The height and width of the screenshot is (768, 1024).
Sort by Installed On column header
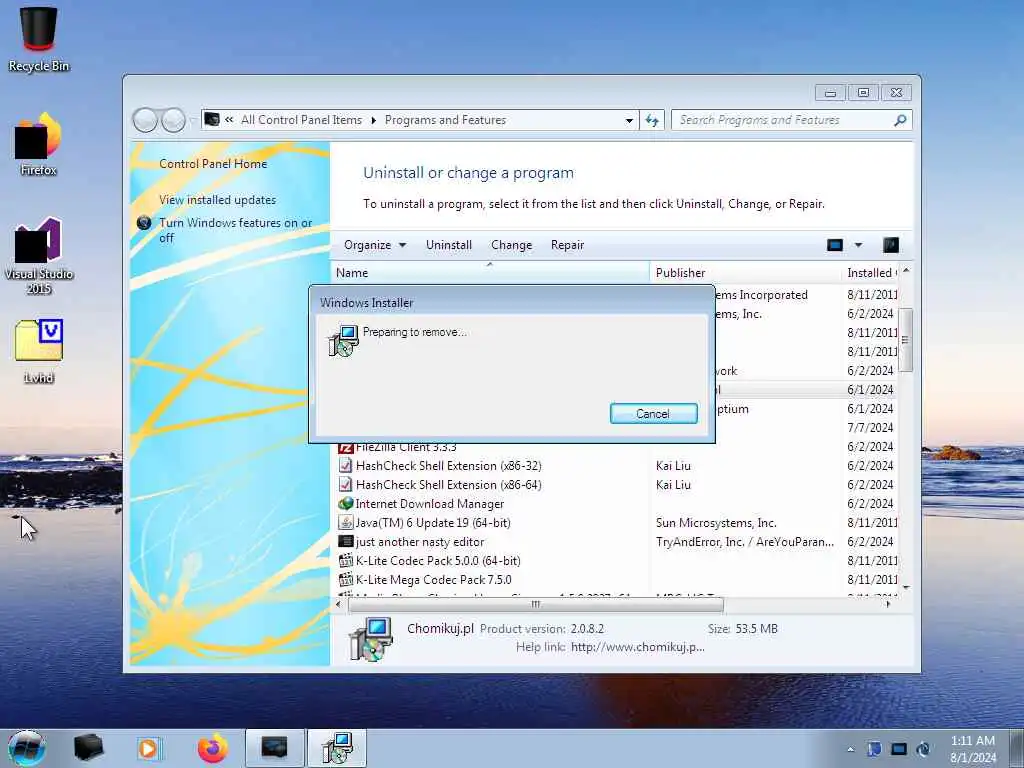pyautogui.click(x=871, y=272)
